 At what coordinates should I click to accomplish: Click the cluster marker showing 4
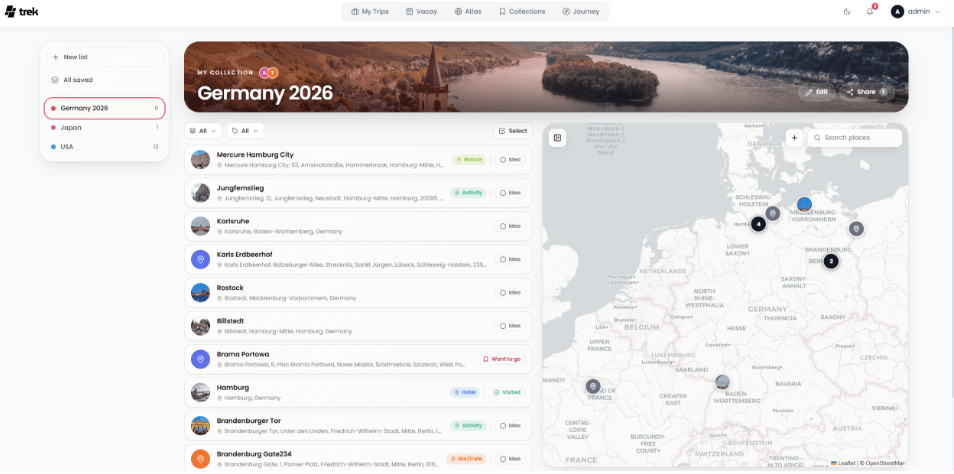point(758,224)
